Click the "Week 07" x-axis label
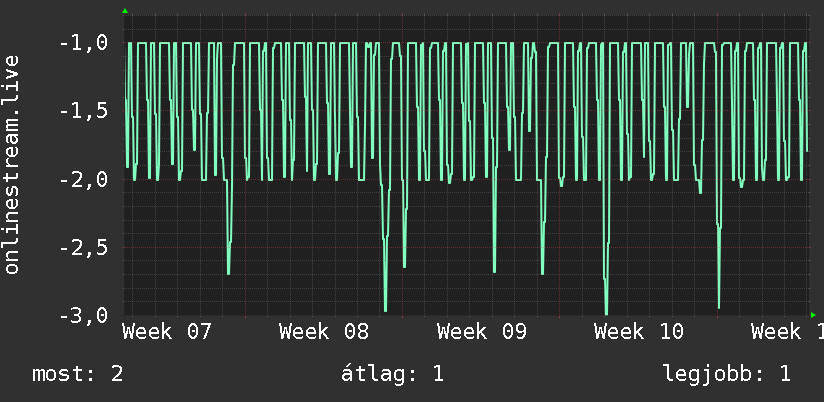824x402 pixels. 167,332
